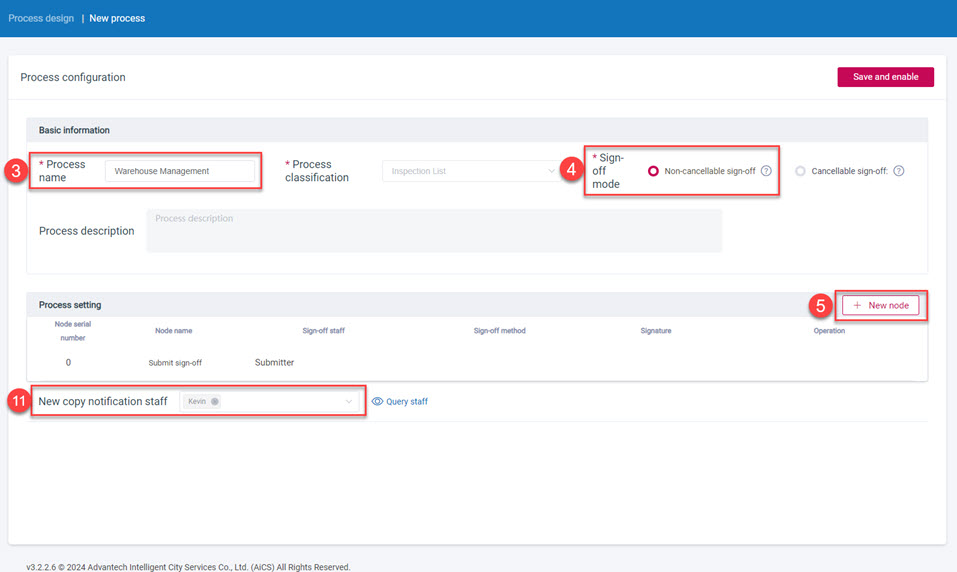Click the red step 5 marker
This screenshot has width=957, height=572.
819,304
